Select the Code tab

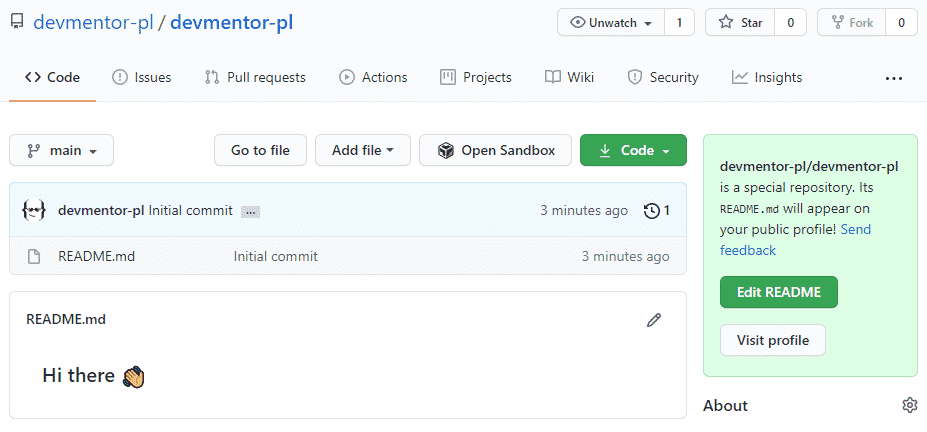53,77
